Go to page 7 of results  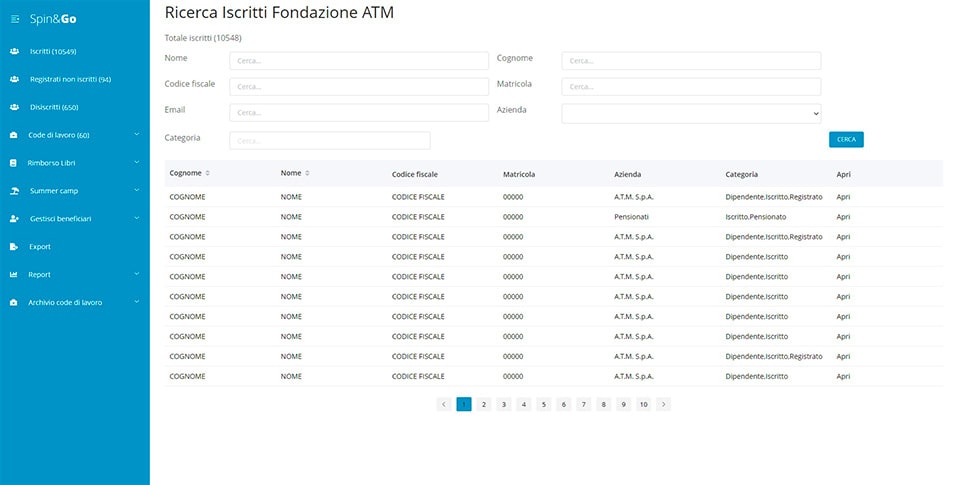(583, 404)
